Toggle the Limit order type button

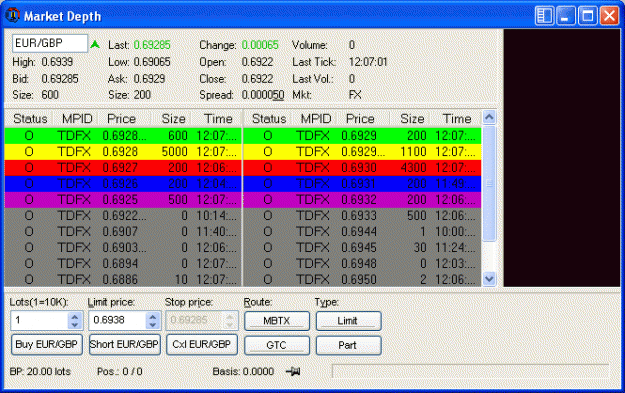tap(348, 321)
